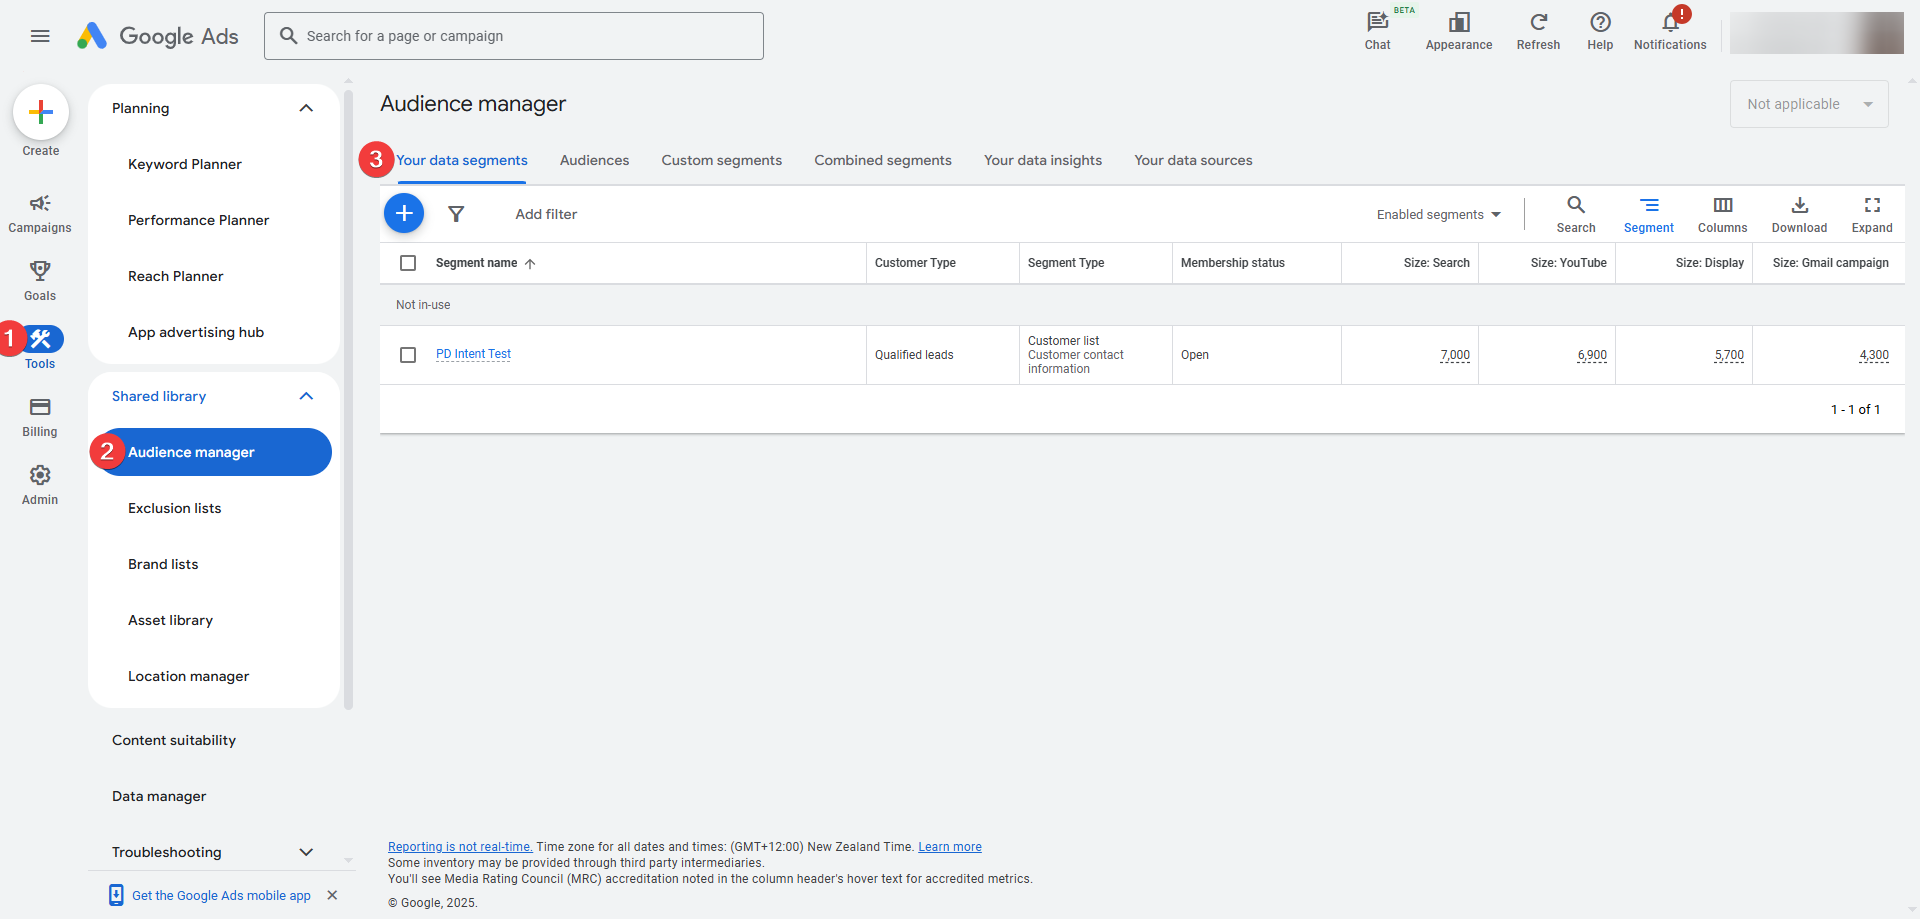The image size is (1920, 919).
Task: Click the filter funnel icon
Action: coord(456,214)
